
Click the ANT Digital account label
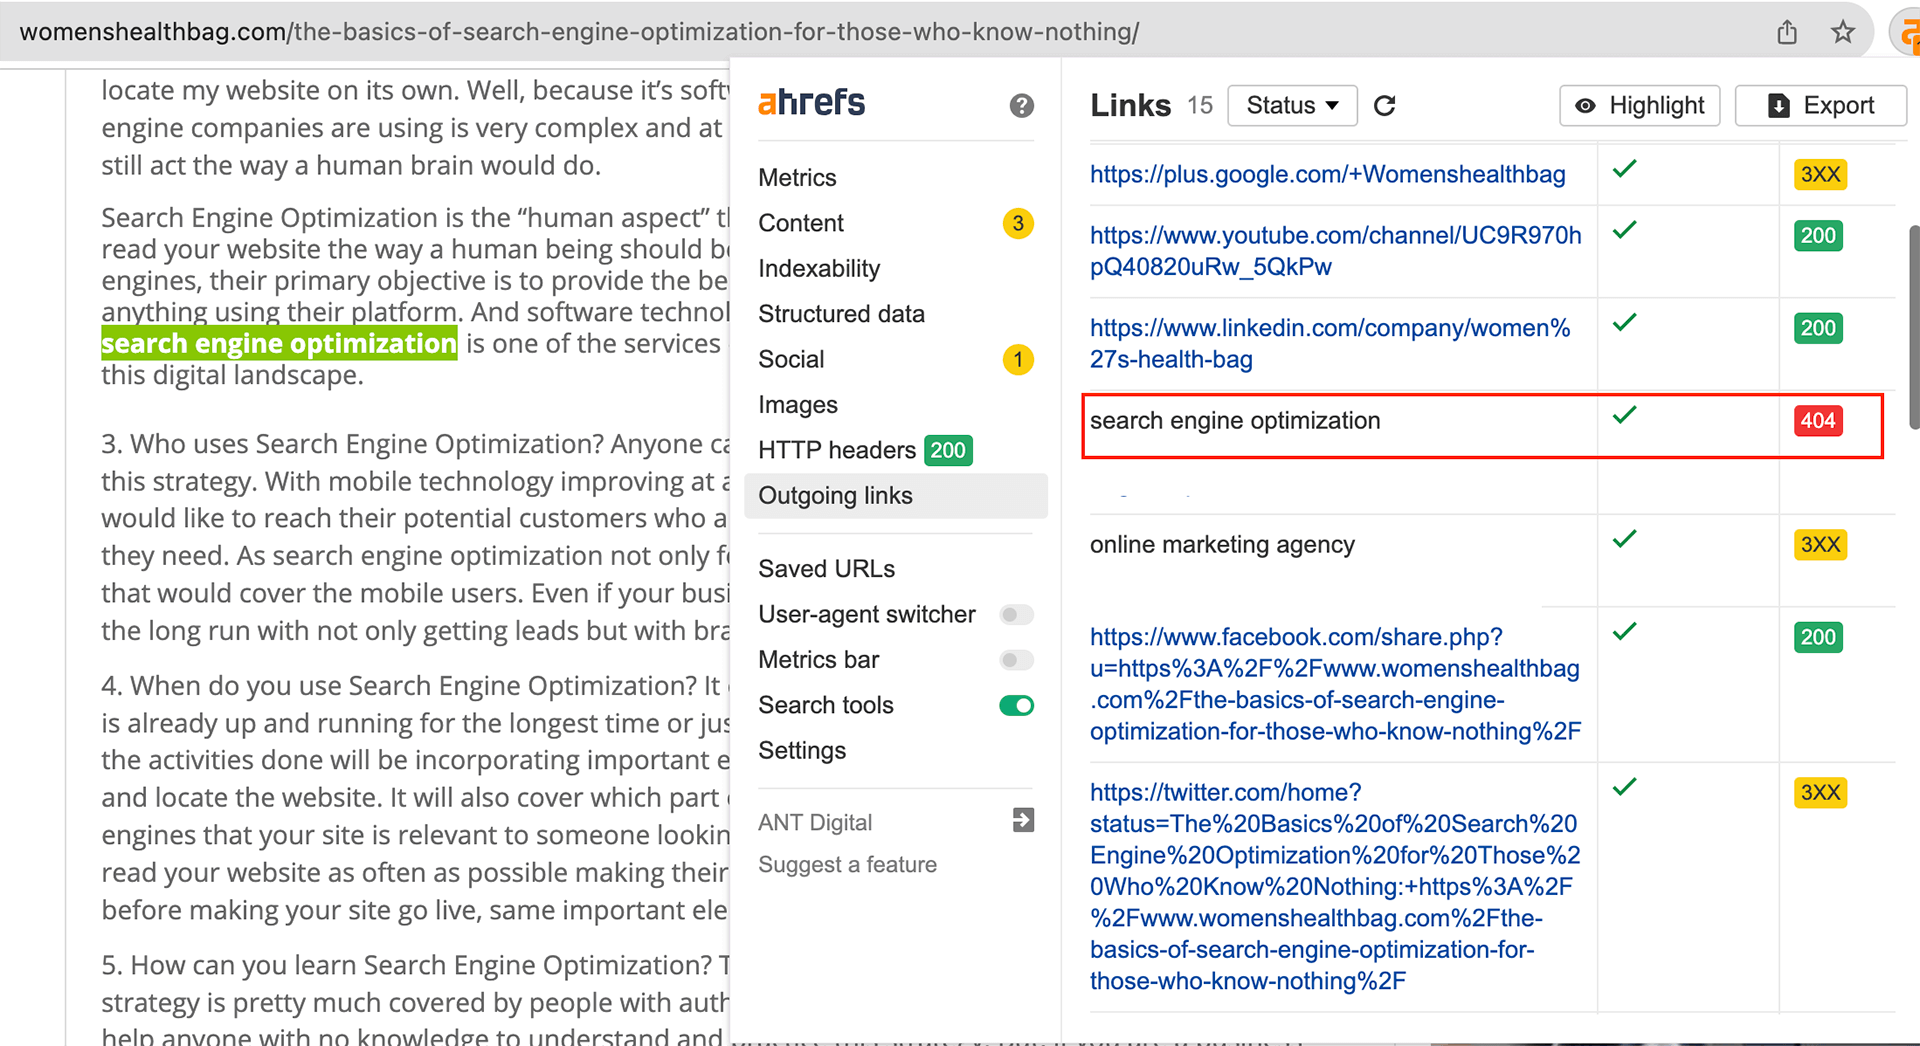pyautogui.click(x=815, y=822)
